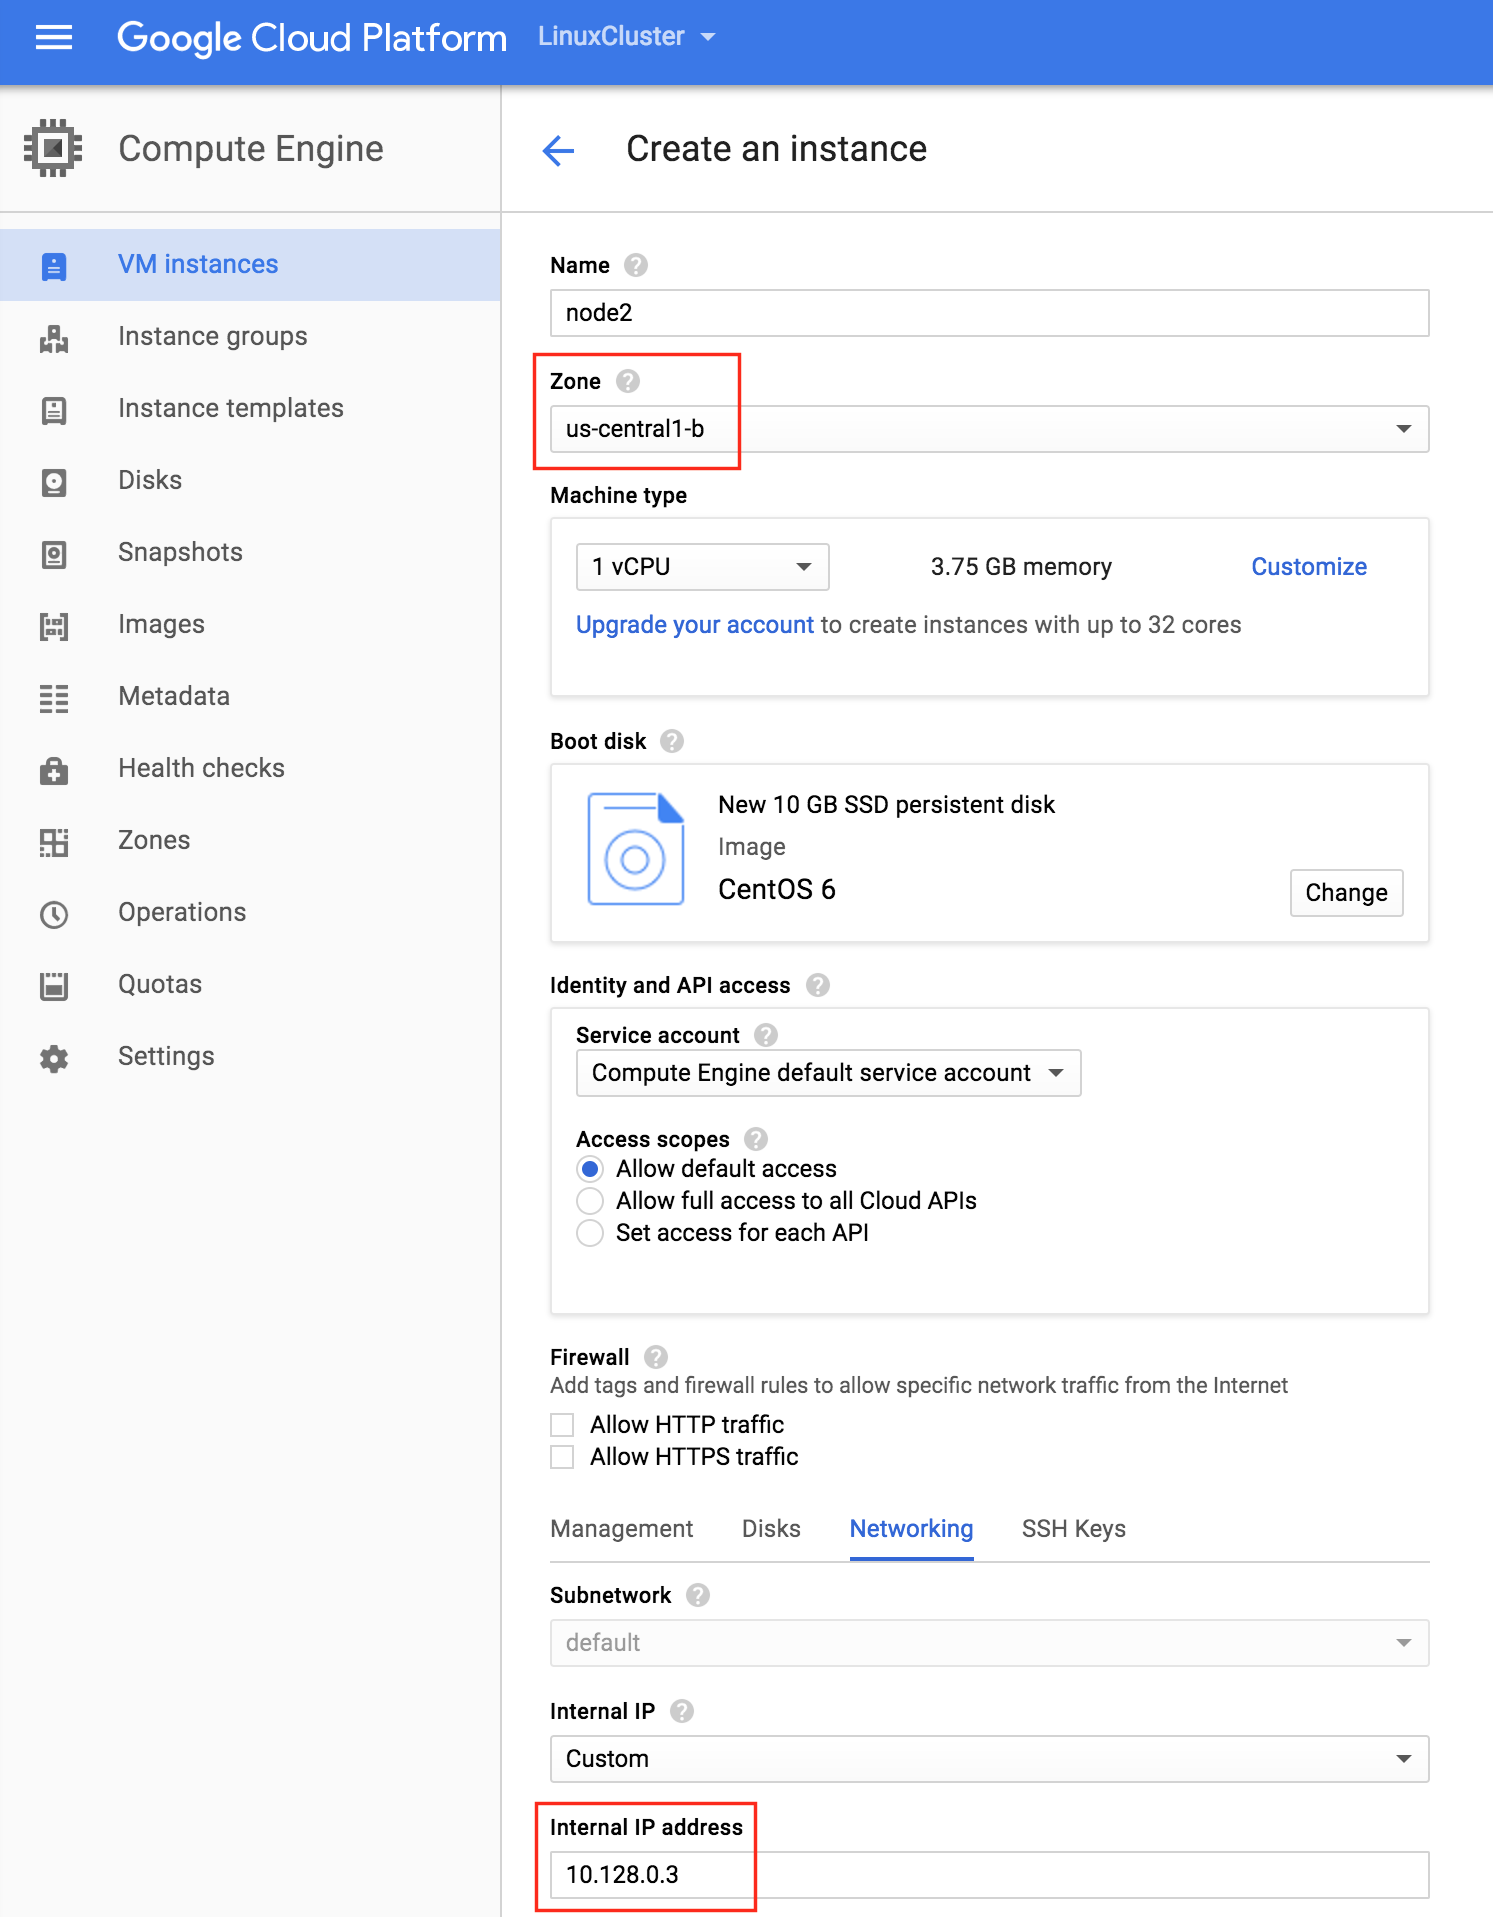Screen dimensions: 1493x1917
Task: Click the Name input field containing node2
Action: click(989, 313)
